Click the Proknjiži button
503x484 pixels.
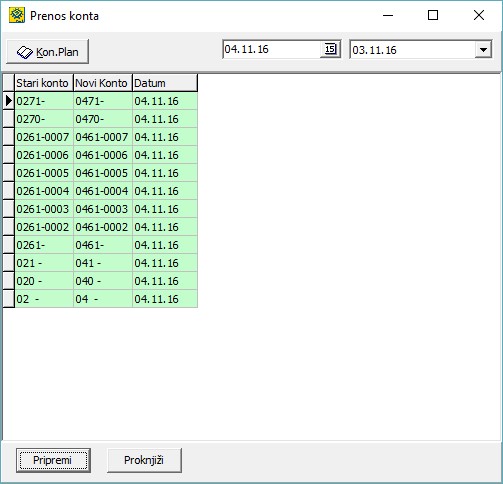pyautogui.click(x=144, y=460)
